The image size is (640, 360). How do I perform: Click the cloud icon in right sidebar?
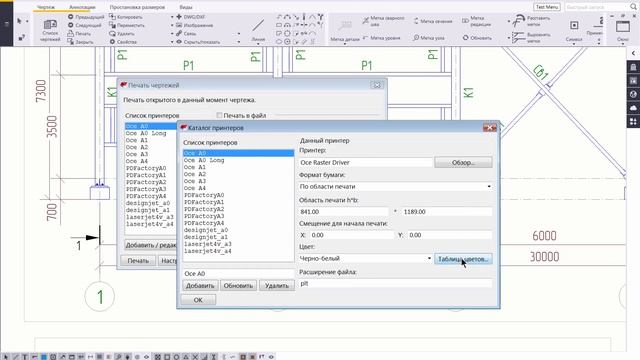pos(633,108)
